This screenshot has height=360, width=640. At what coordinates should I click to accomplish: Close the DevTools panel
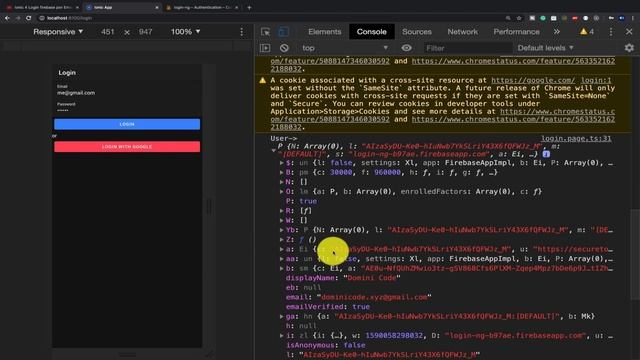tap(629, 32)
